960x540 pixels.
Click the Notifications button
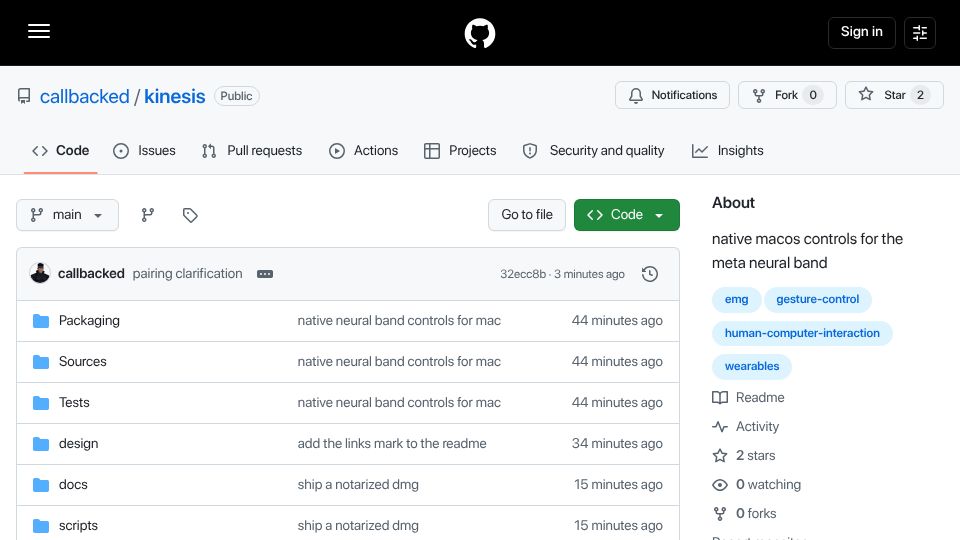click(672, 95)
